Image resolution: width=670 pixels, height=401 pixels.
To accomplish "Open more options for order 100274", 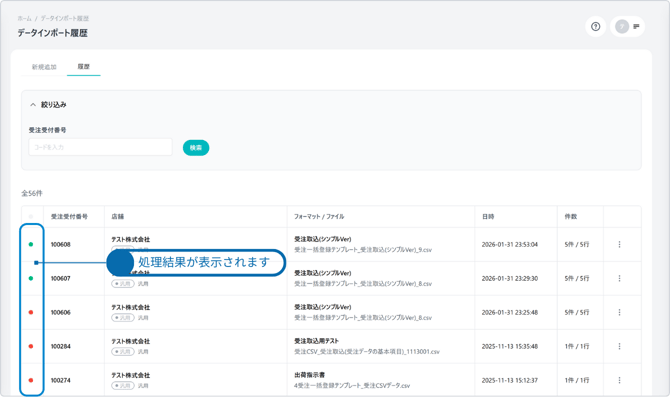I will click(619, 380).
